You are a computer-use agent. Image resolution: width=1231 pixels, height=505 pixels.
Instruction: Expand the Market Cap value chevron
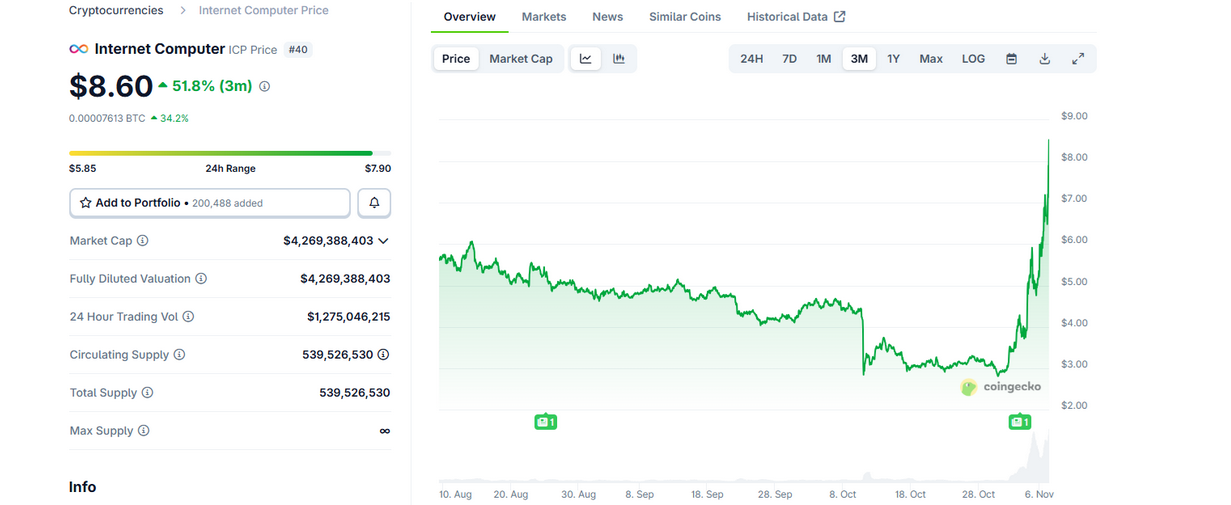click(383, 241)
